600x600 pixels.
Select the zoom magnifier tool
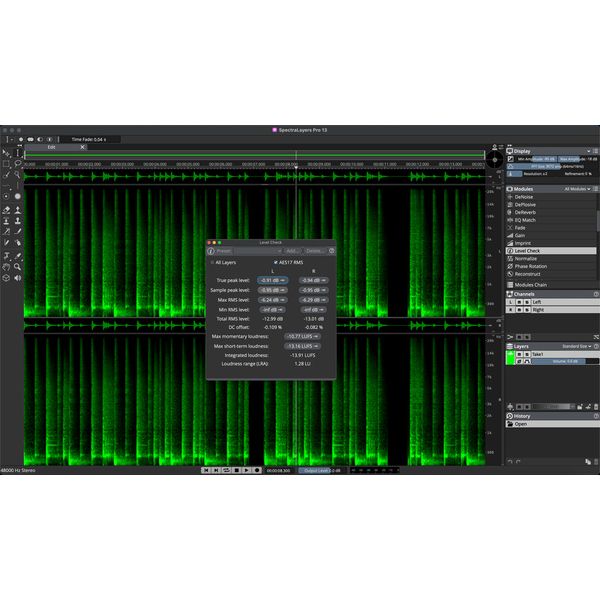pos(18,267)
